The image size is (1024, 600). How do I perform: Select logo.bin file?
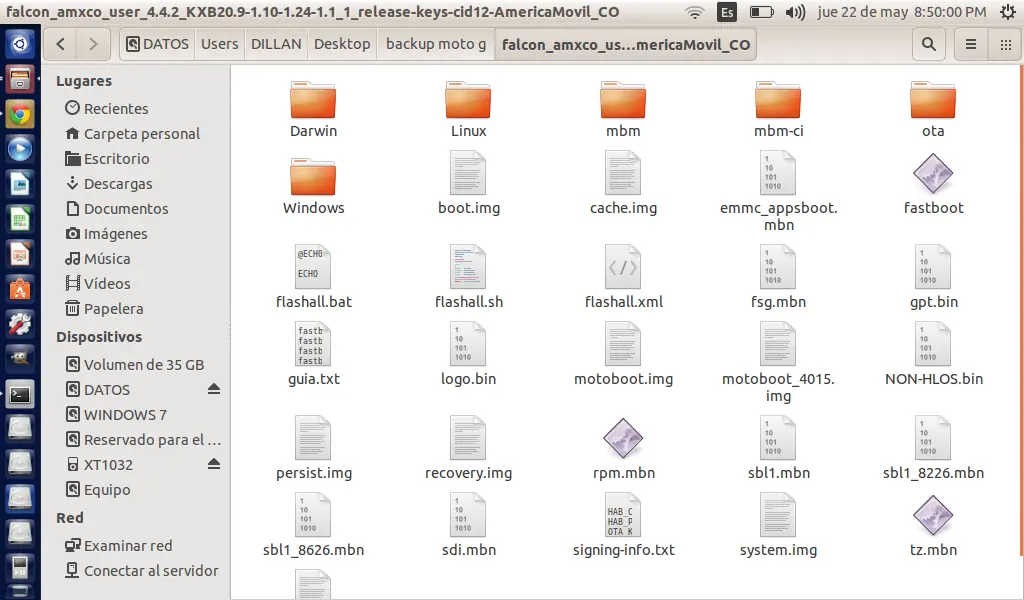pos(468,355)
